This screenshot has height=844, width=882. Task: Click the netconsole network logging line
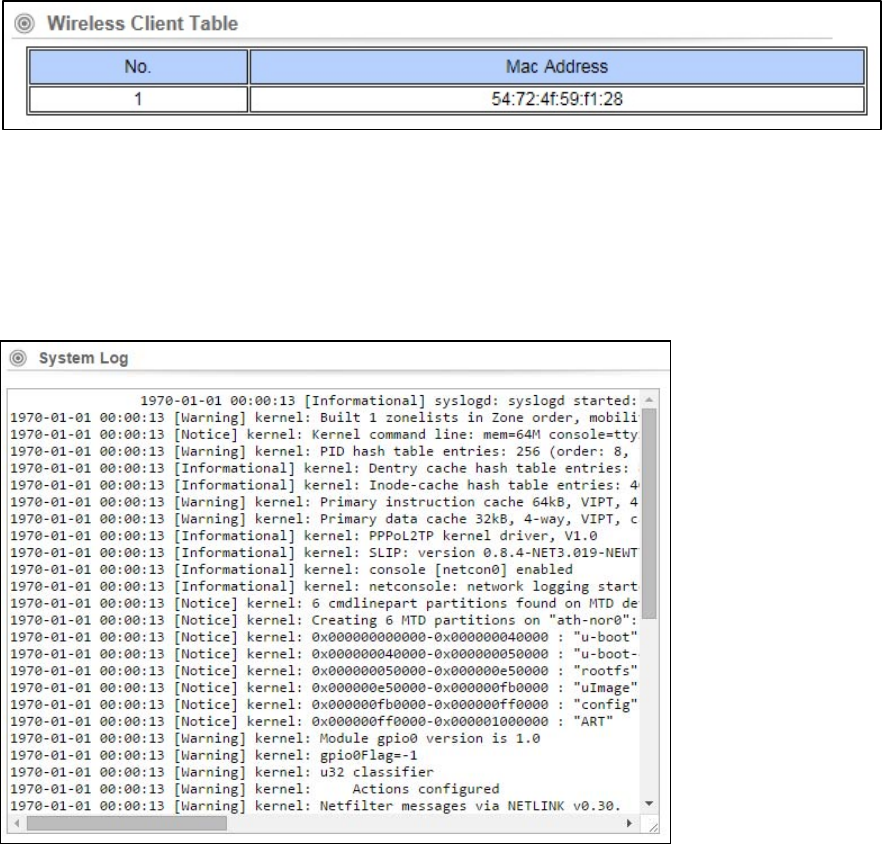click(324, 586)
